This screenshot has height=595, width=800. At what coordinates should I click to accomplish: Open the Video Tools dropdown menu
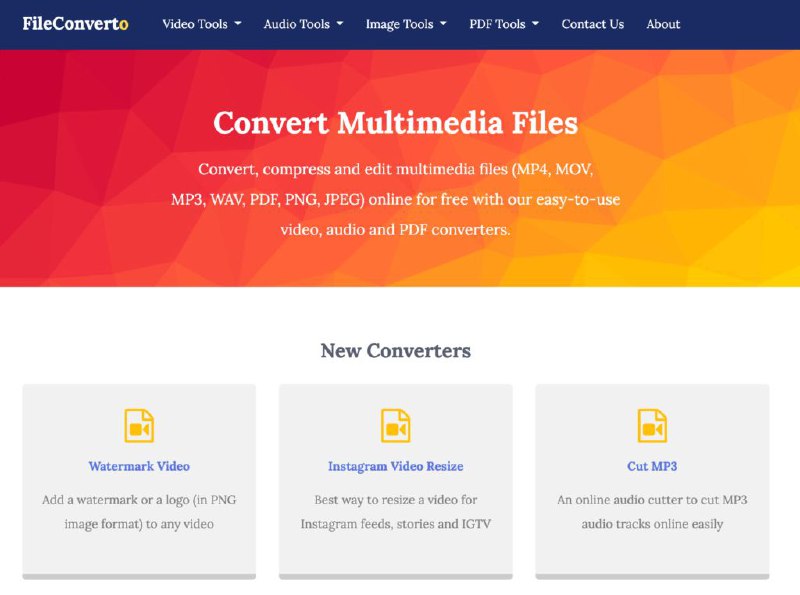tap(201, 24)
